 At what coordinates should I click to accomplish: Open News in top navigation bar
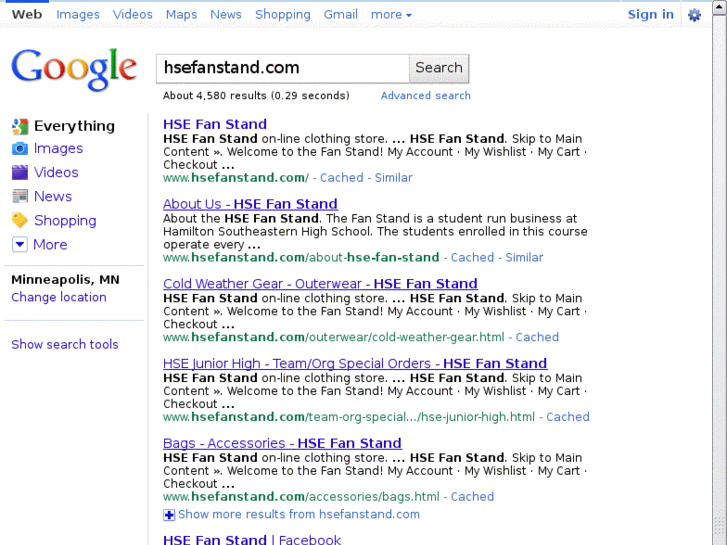(x=226, y=14)
